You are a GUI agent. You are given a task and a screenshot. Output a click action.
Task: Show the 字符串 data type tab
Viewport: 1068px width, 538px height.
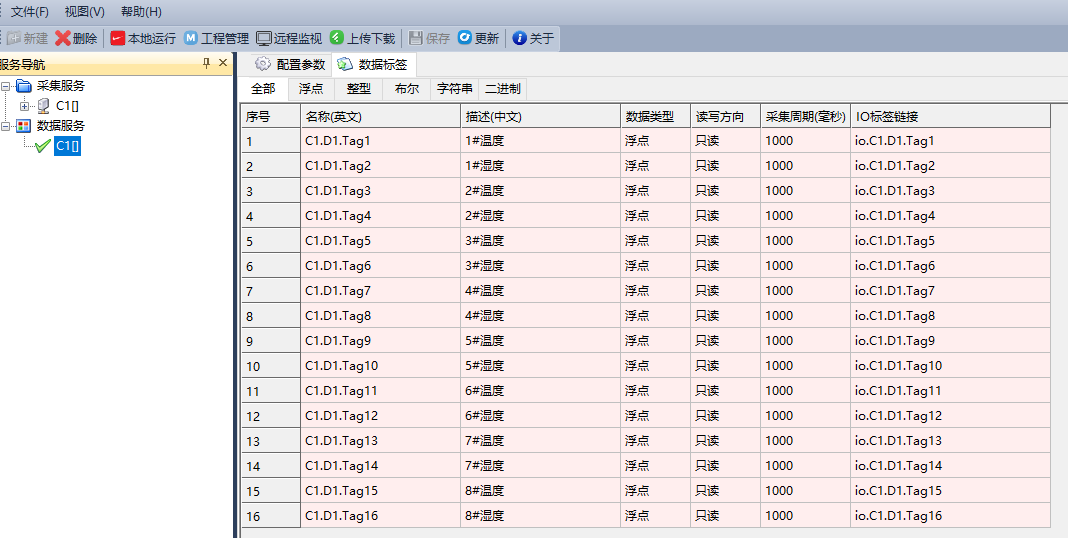tap(455, 89)
